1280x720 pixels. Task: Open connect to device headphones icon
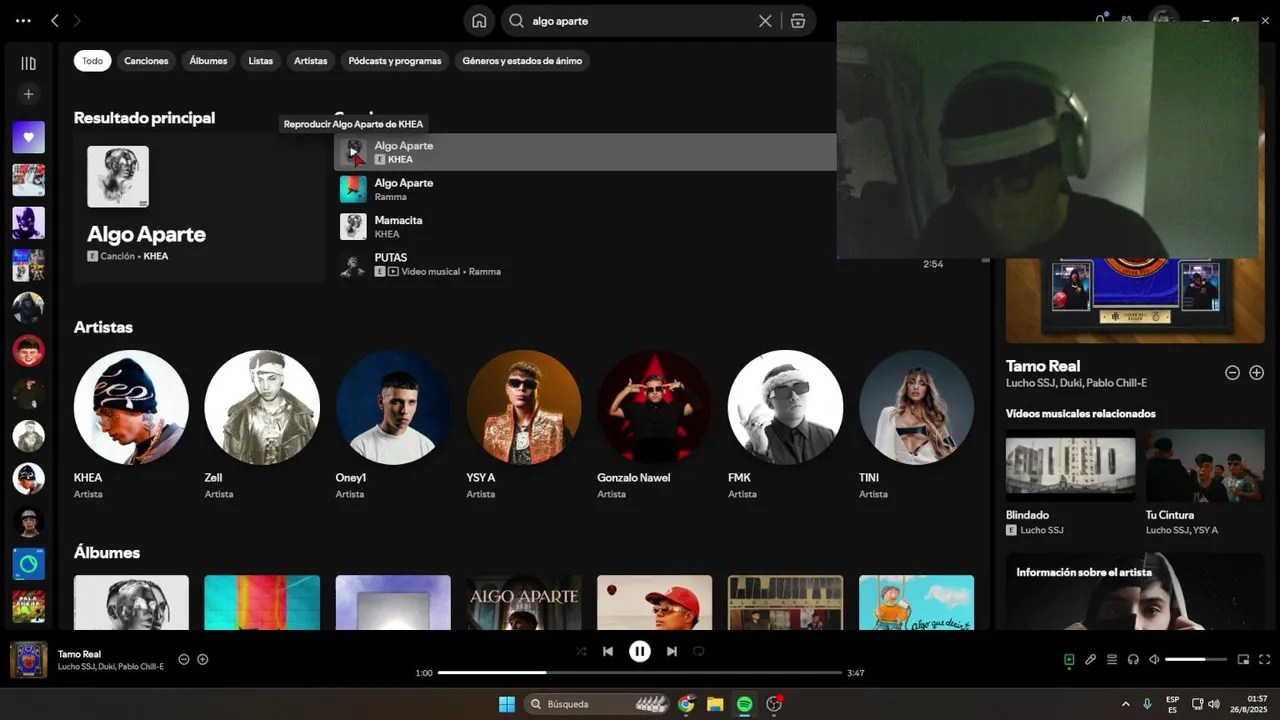(x=1133, y=659)
